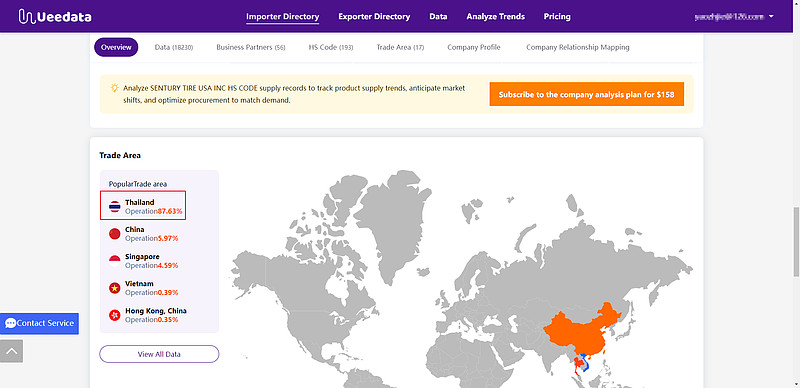Image resolution: width=800 pixels, height=388 pixels.
Task: Click the View All Data button
Action: point(159,354)
